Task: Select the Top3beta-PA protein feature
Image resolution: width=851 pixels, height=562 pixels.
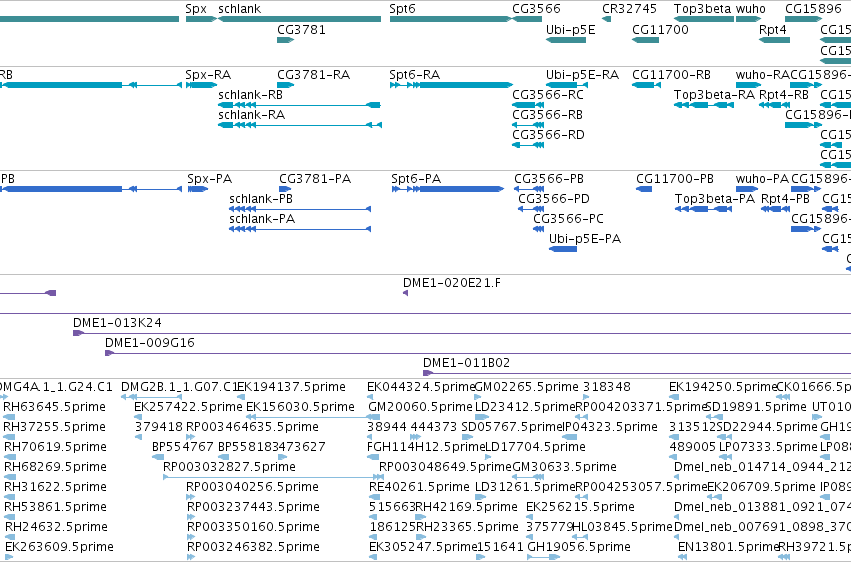Action: (x=704, y=209)
